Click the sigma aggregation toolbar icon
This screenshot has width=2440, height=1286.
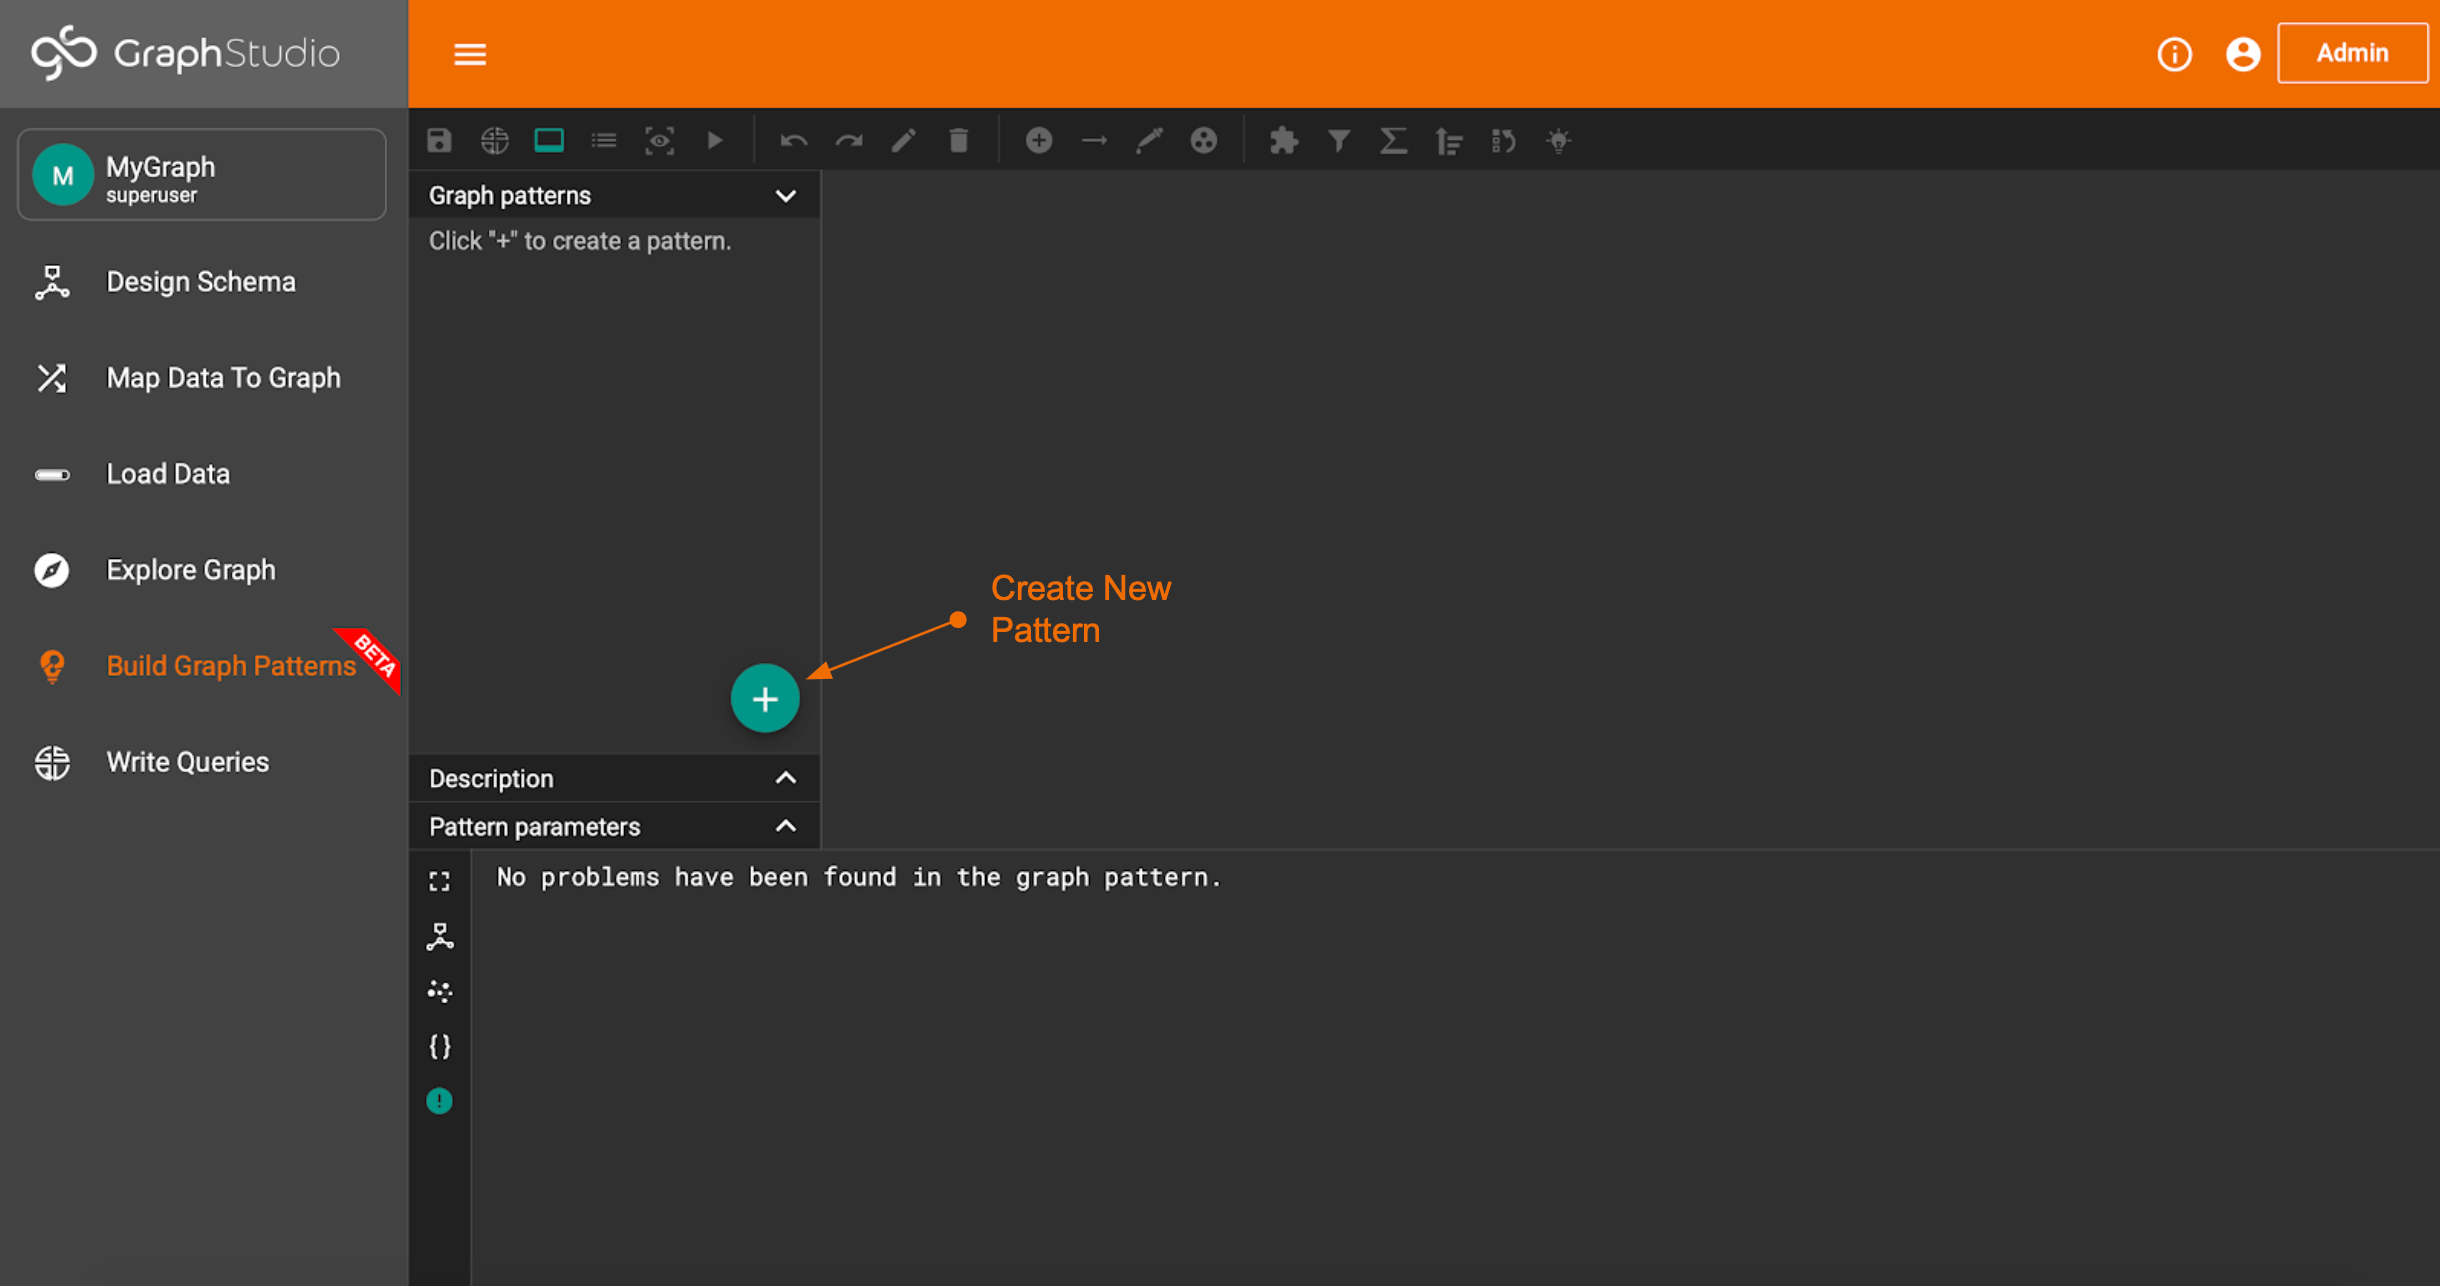click(1393, 140)
